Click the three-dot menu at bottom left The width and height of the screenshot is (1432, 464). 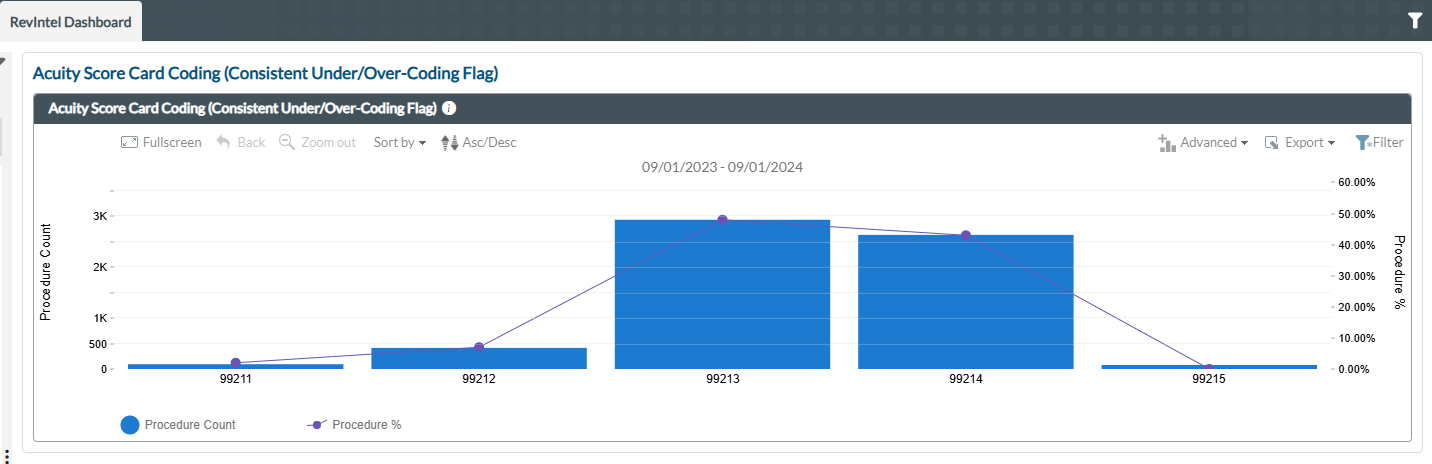coord(6,456)
